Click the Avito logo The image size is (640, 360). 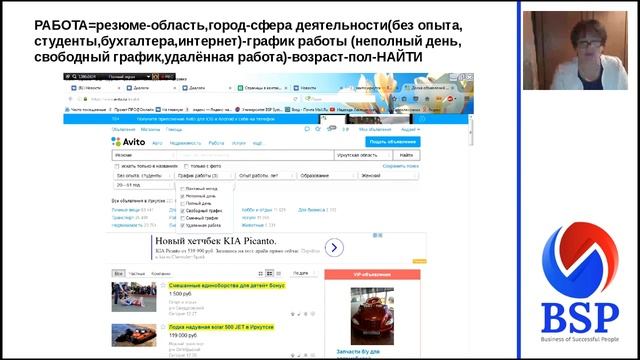(x=128, y=142)
